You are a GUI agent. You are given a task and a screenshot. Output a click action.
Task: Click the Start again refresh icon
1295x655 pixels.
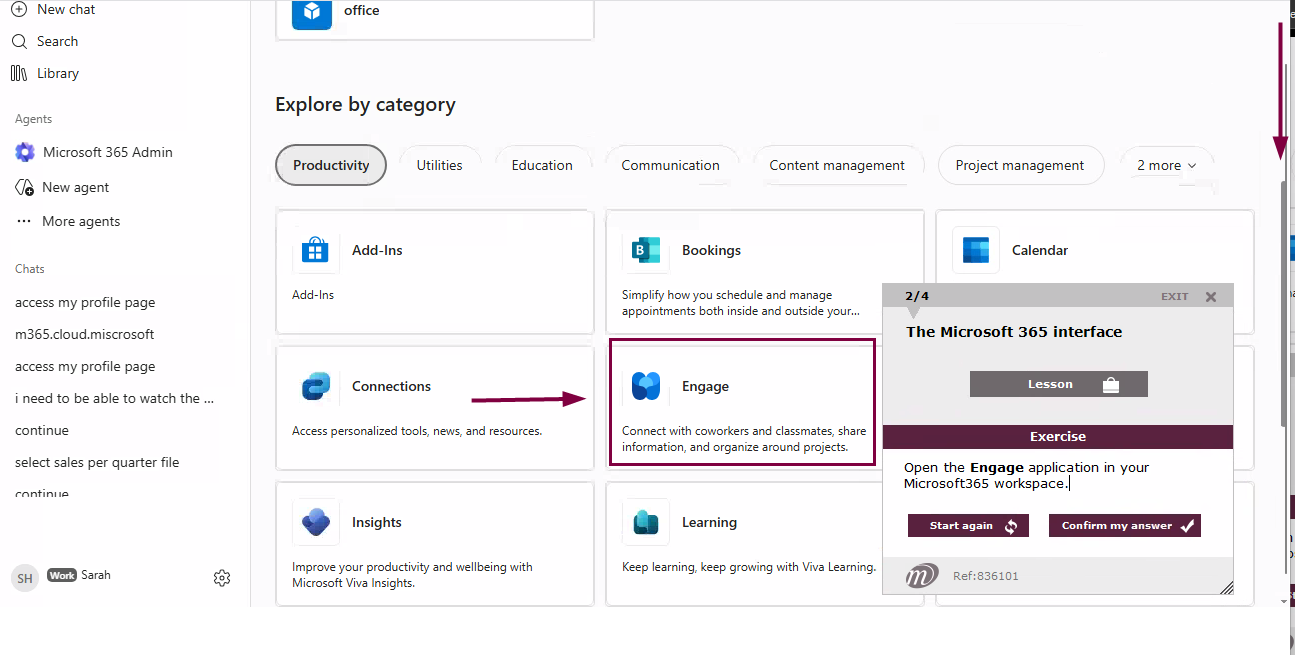coord(1011,526)
